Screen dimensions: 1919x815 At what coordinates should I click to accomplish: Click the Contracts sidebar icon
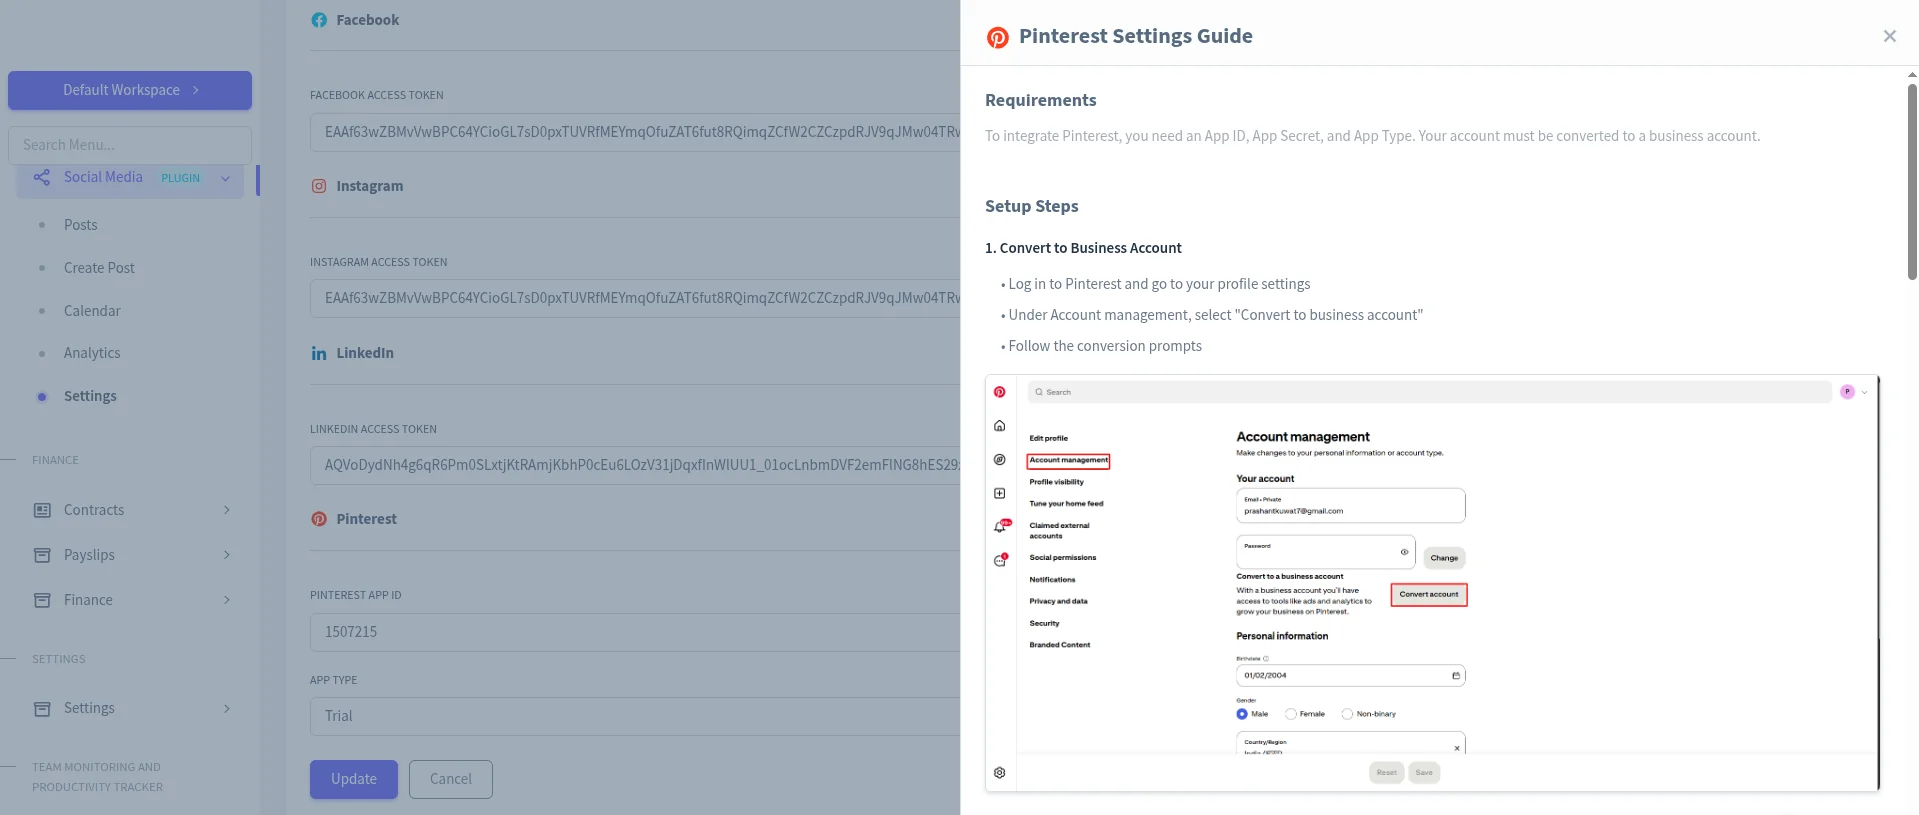pos(42,510)
